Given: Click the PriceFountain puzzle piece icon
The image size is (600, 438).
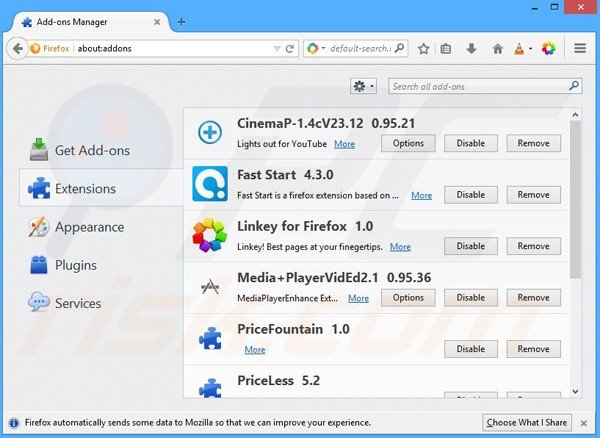Looking at the screenshot, I should 210,338.
